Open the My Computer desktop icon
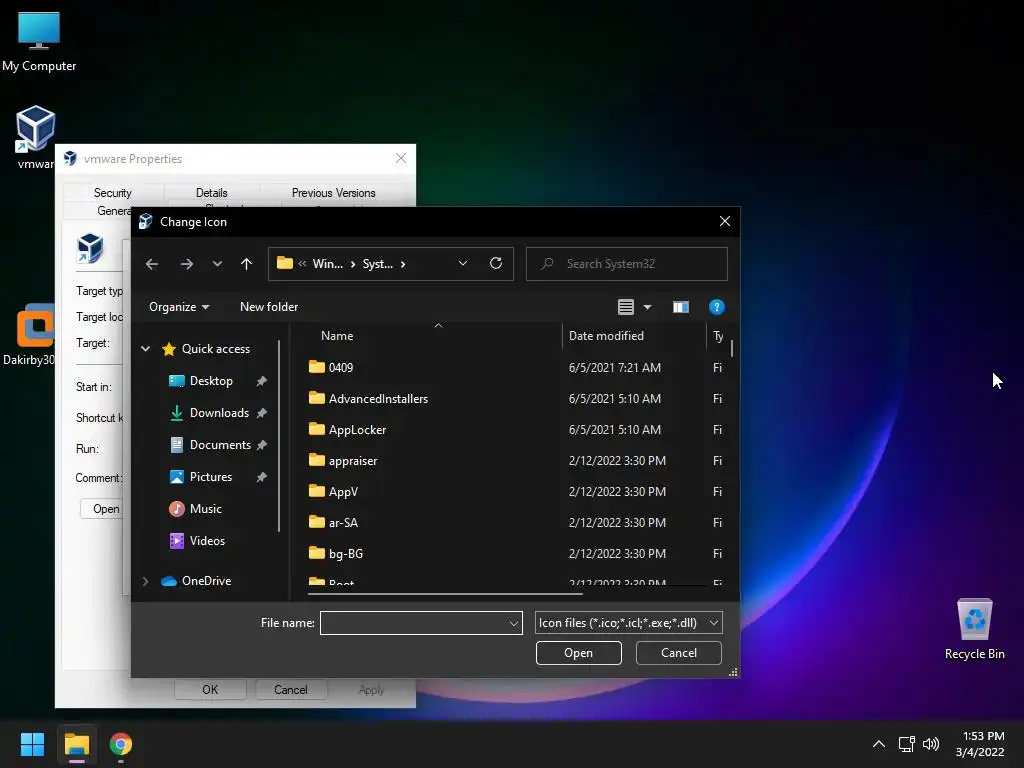 click(39, 42)
